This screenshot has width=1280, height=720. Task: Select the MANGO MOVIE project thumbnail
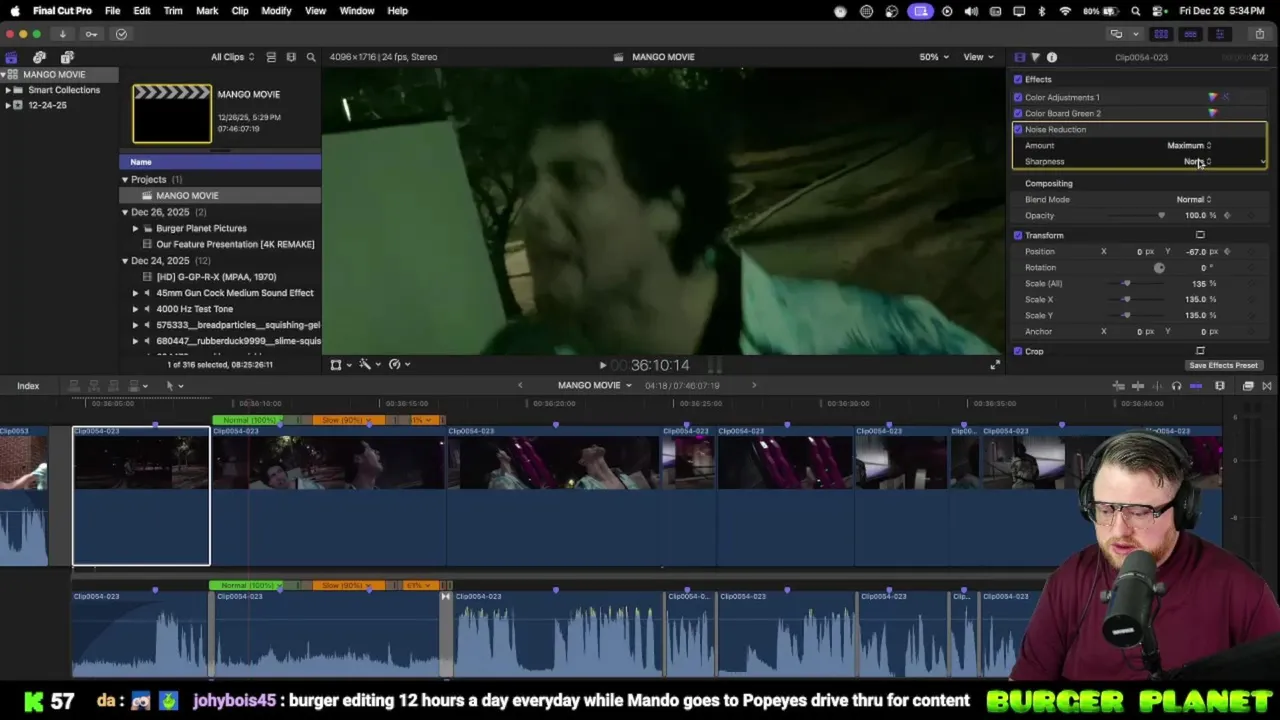coord(172,114)
